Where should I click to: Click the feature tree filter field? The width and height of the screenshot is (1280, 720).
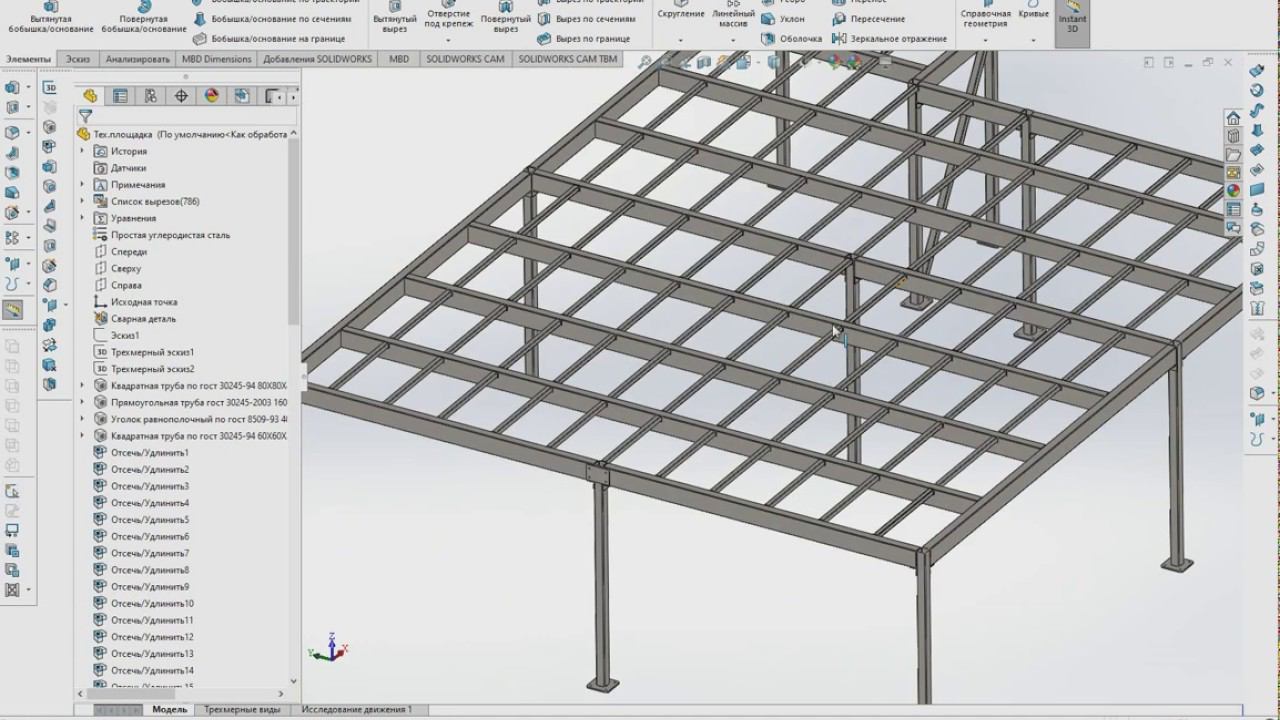[x=190, y=116]
